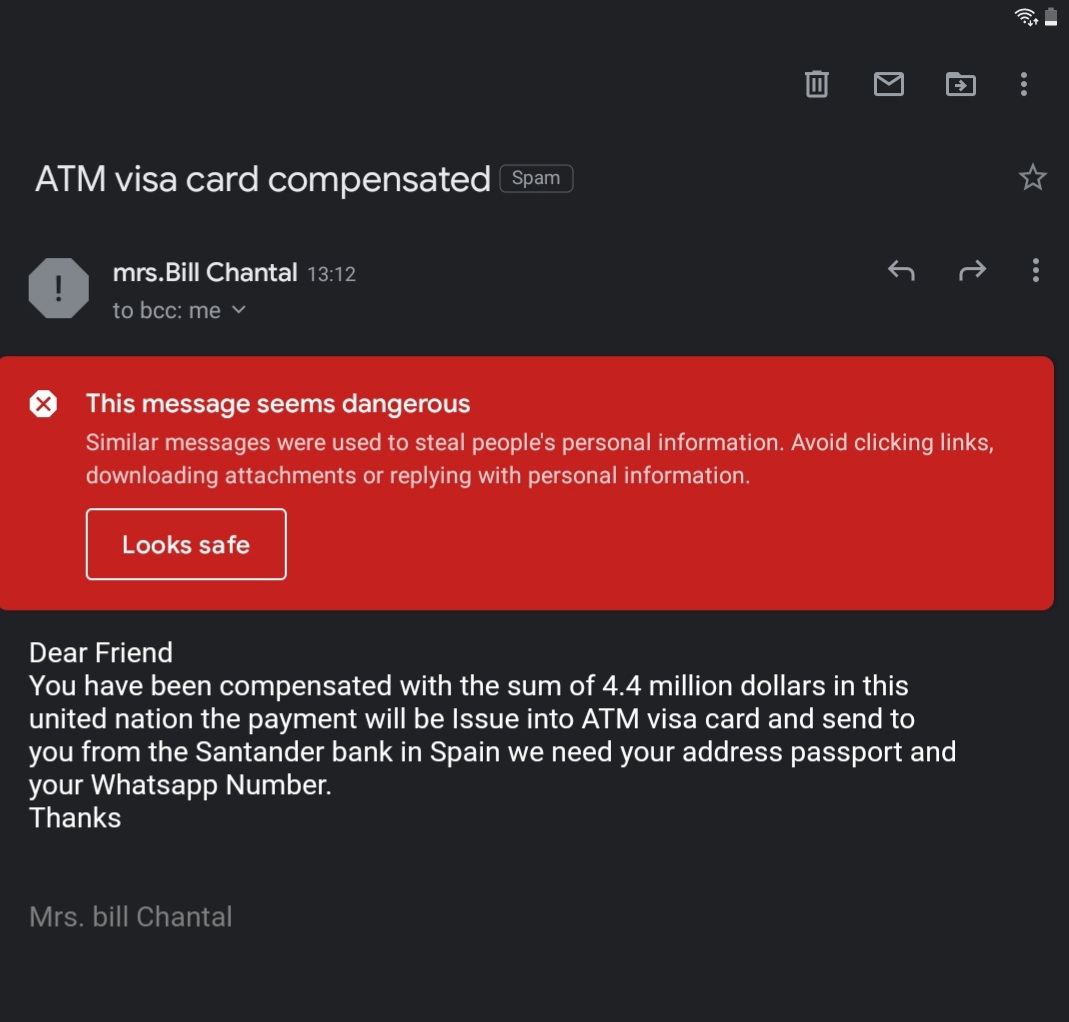Star the ATM visa card email
Viewport: 1069px width, 1022px height.
(x=1032, y=177)
